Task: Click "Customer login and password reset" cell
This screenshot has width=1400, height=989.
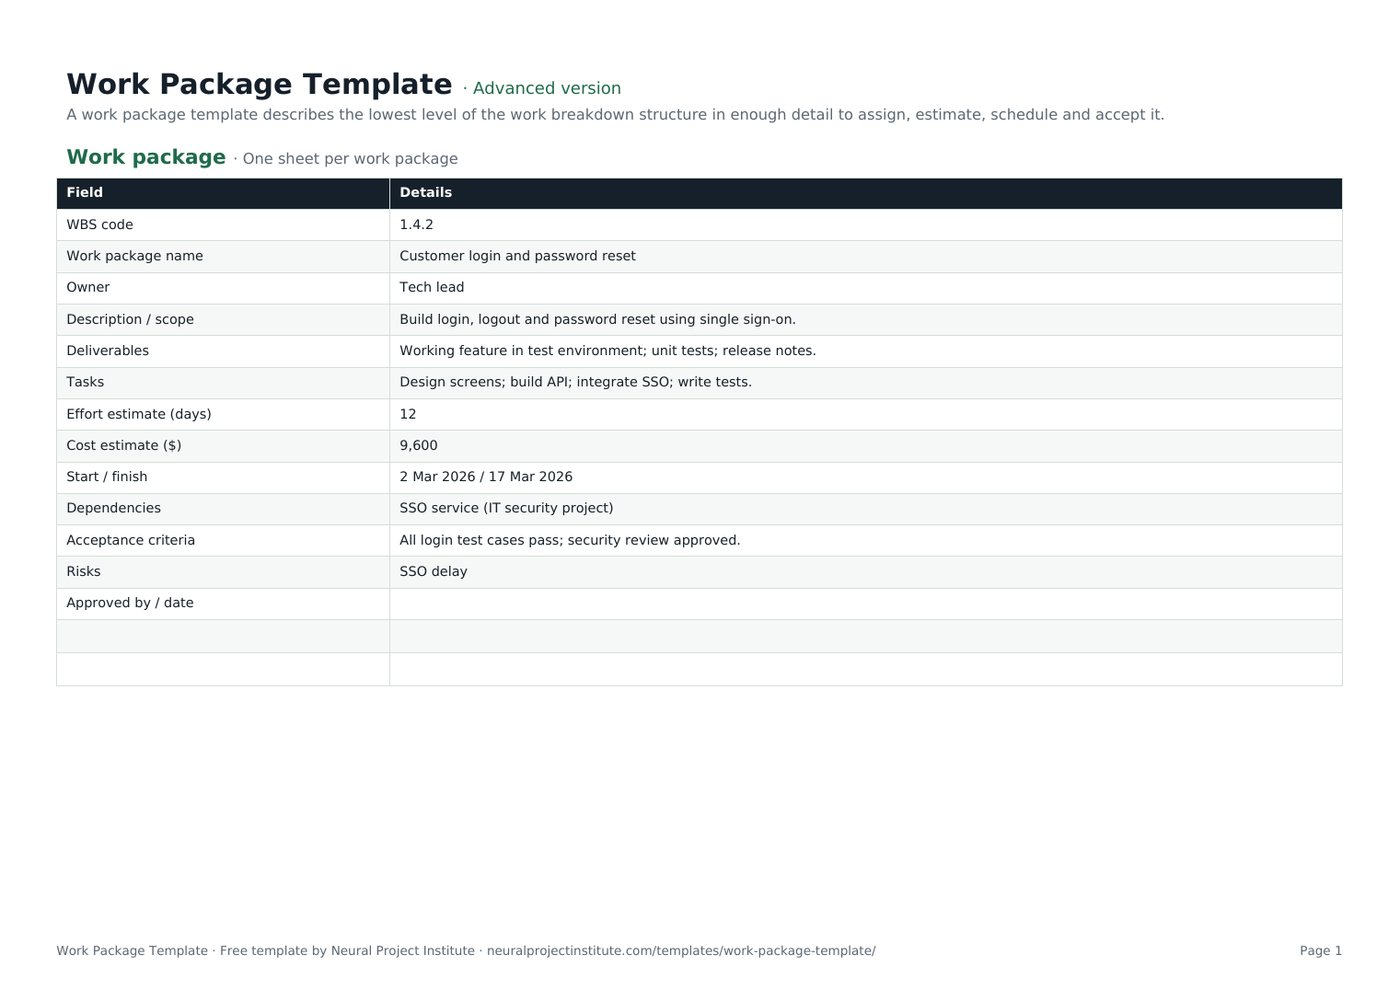Action: tap(866, 257)
